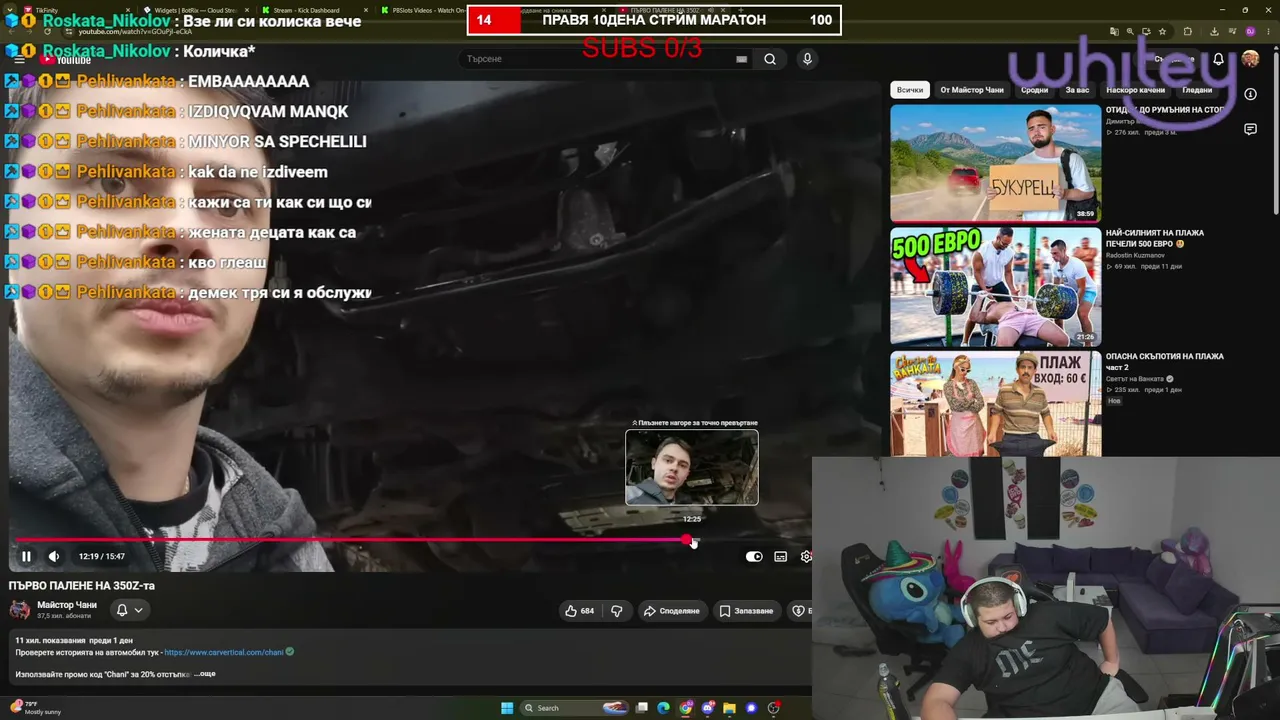The width and height of the screenshot is (1280, 720).
Task: Turn on subtitles in the video player
Action: tap(781, 557)
